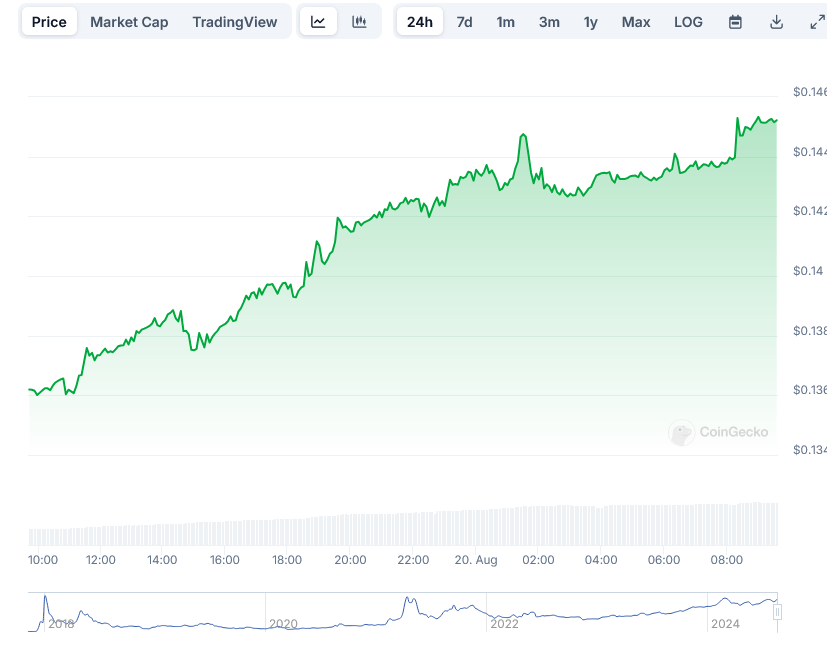Select the 3m time range

(x=549, y=22)
